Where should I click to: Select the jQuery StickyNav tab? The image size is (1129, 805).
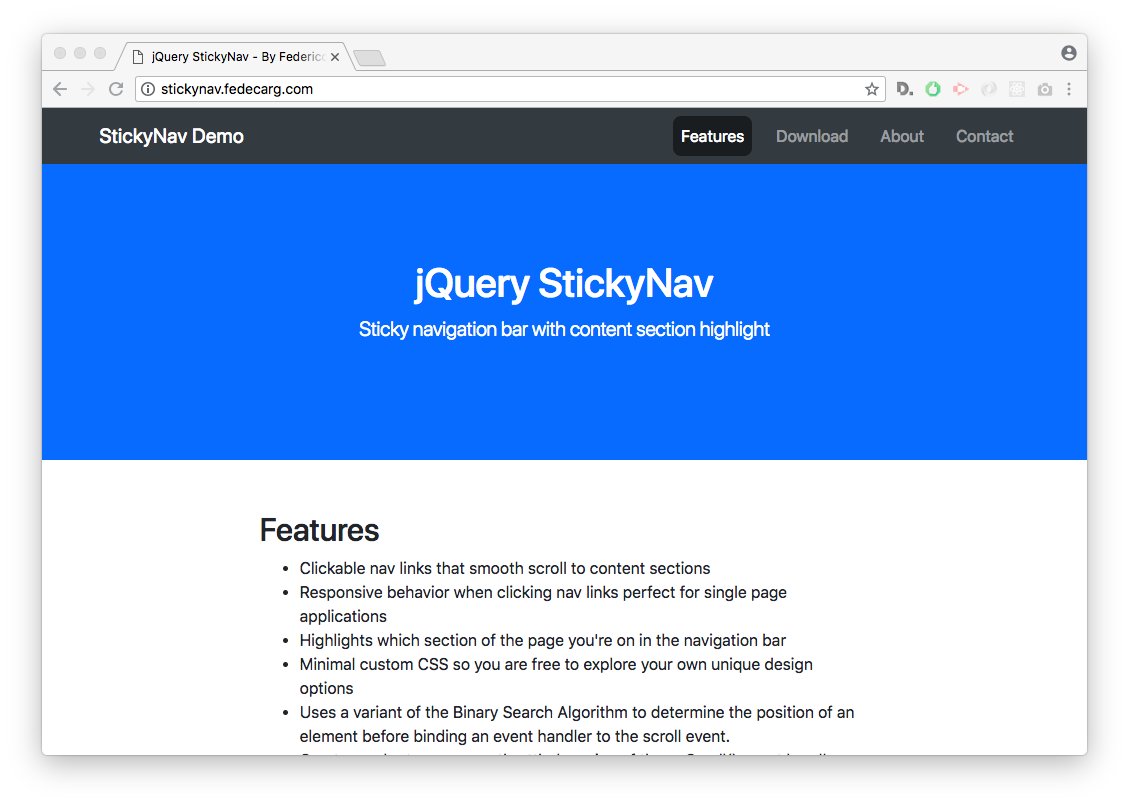(235, 57)
